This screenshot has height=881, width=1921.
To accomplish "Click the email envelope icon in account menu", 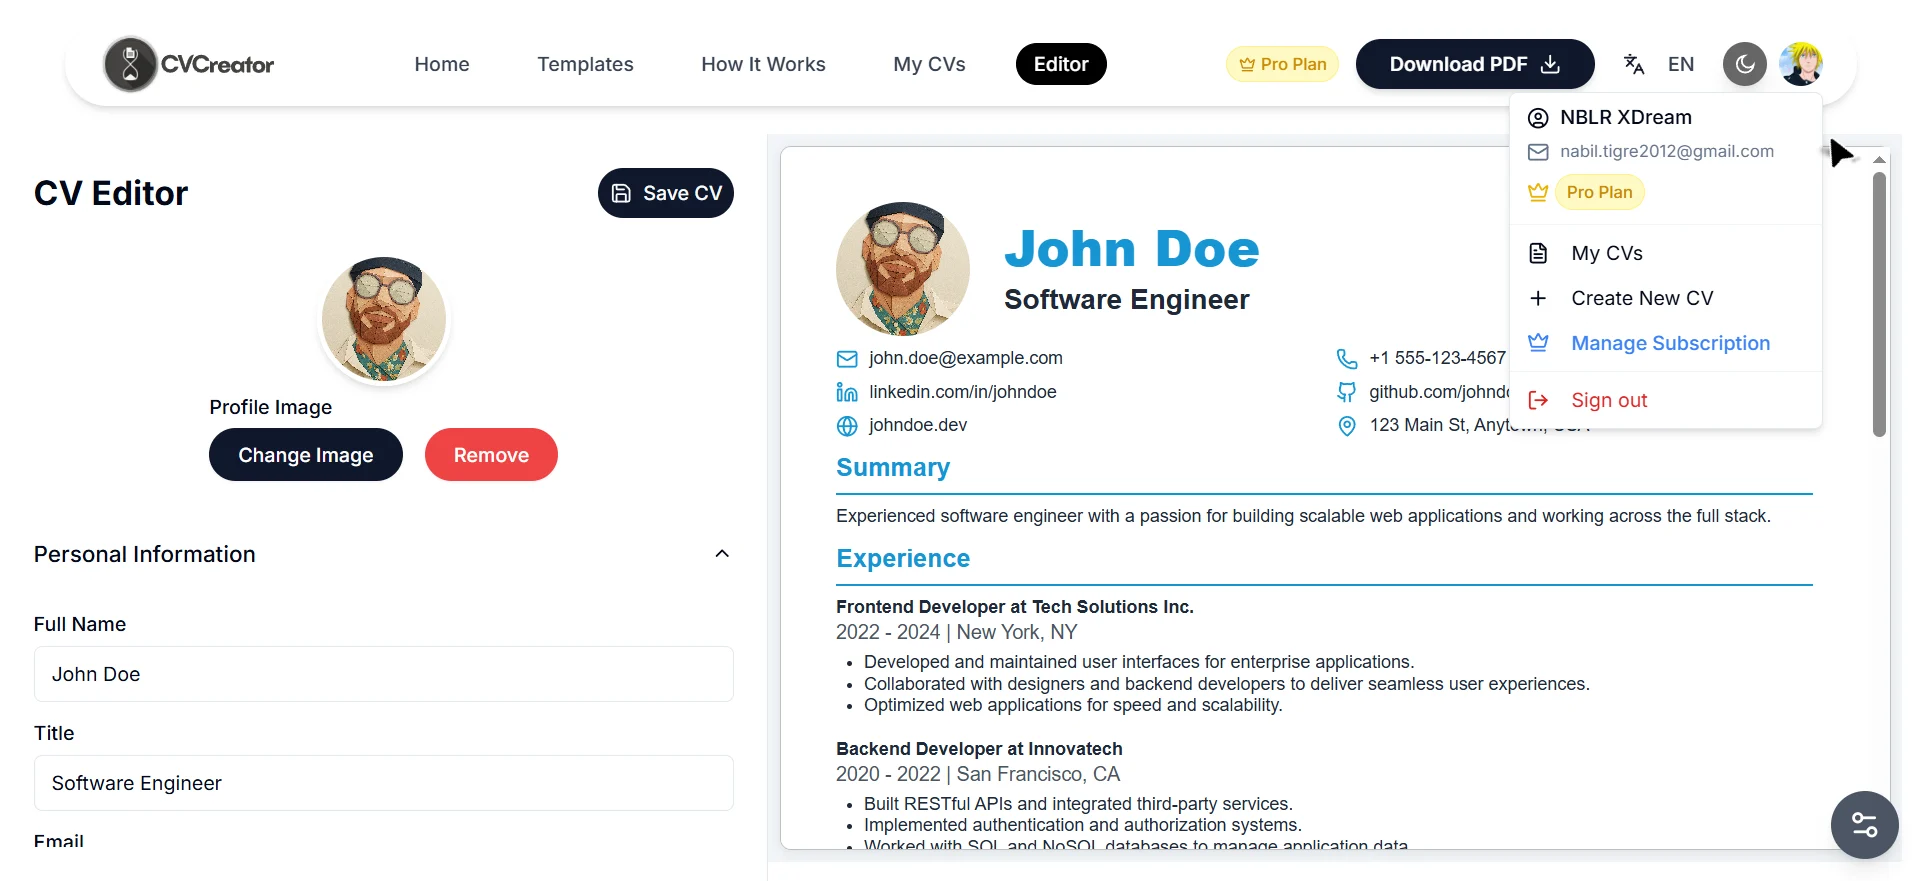I will 1538,152.
